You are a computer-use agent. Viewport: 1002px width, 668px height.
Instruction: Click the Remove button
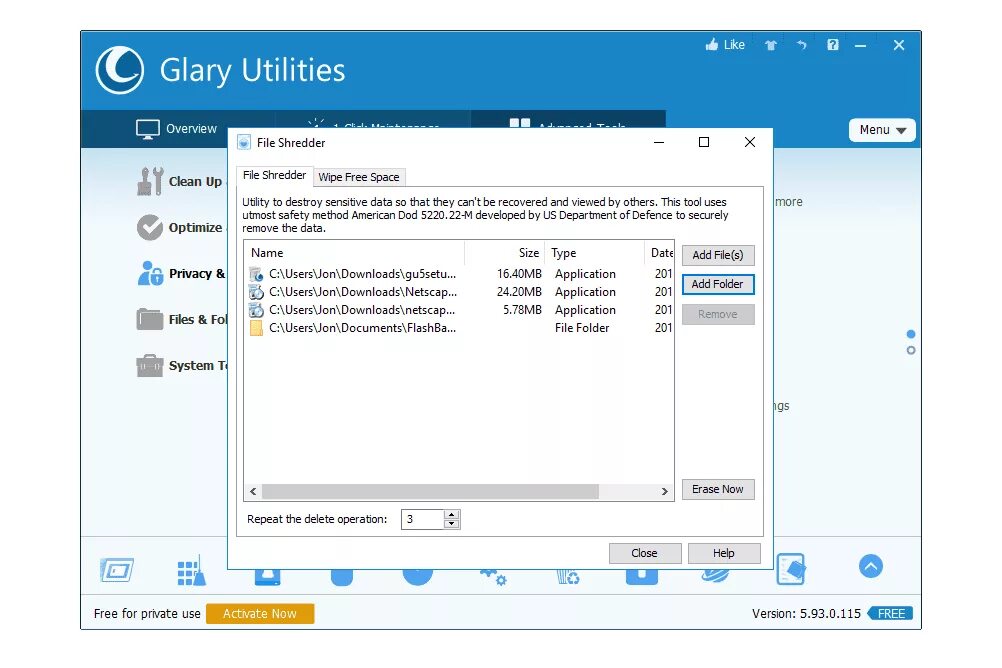718,315
